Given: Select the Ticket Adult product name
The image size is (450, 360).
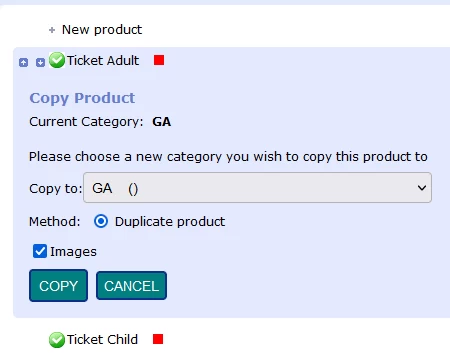Looking at the screenshot, I should 103,61.
